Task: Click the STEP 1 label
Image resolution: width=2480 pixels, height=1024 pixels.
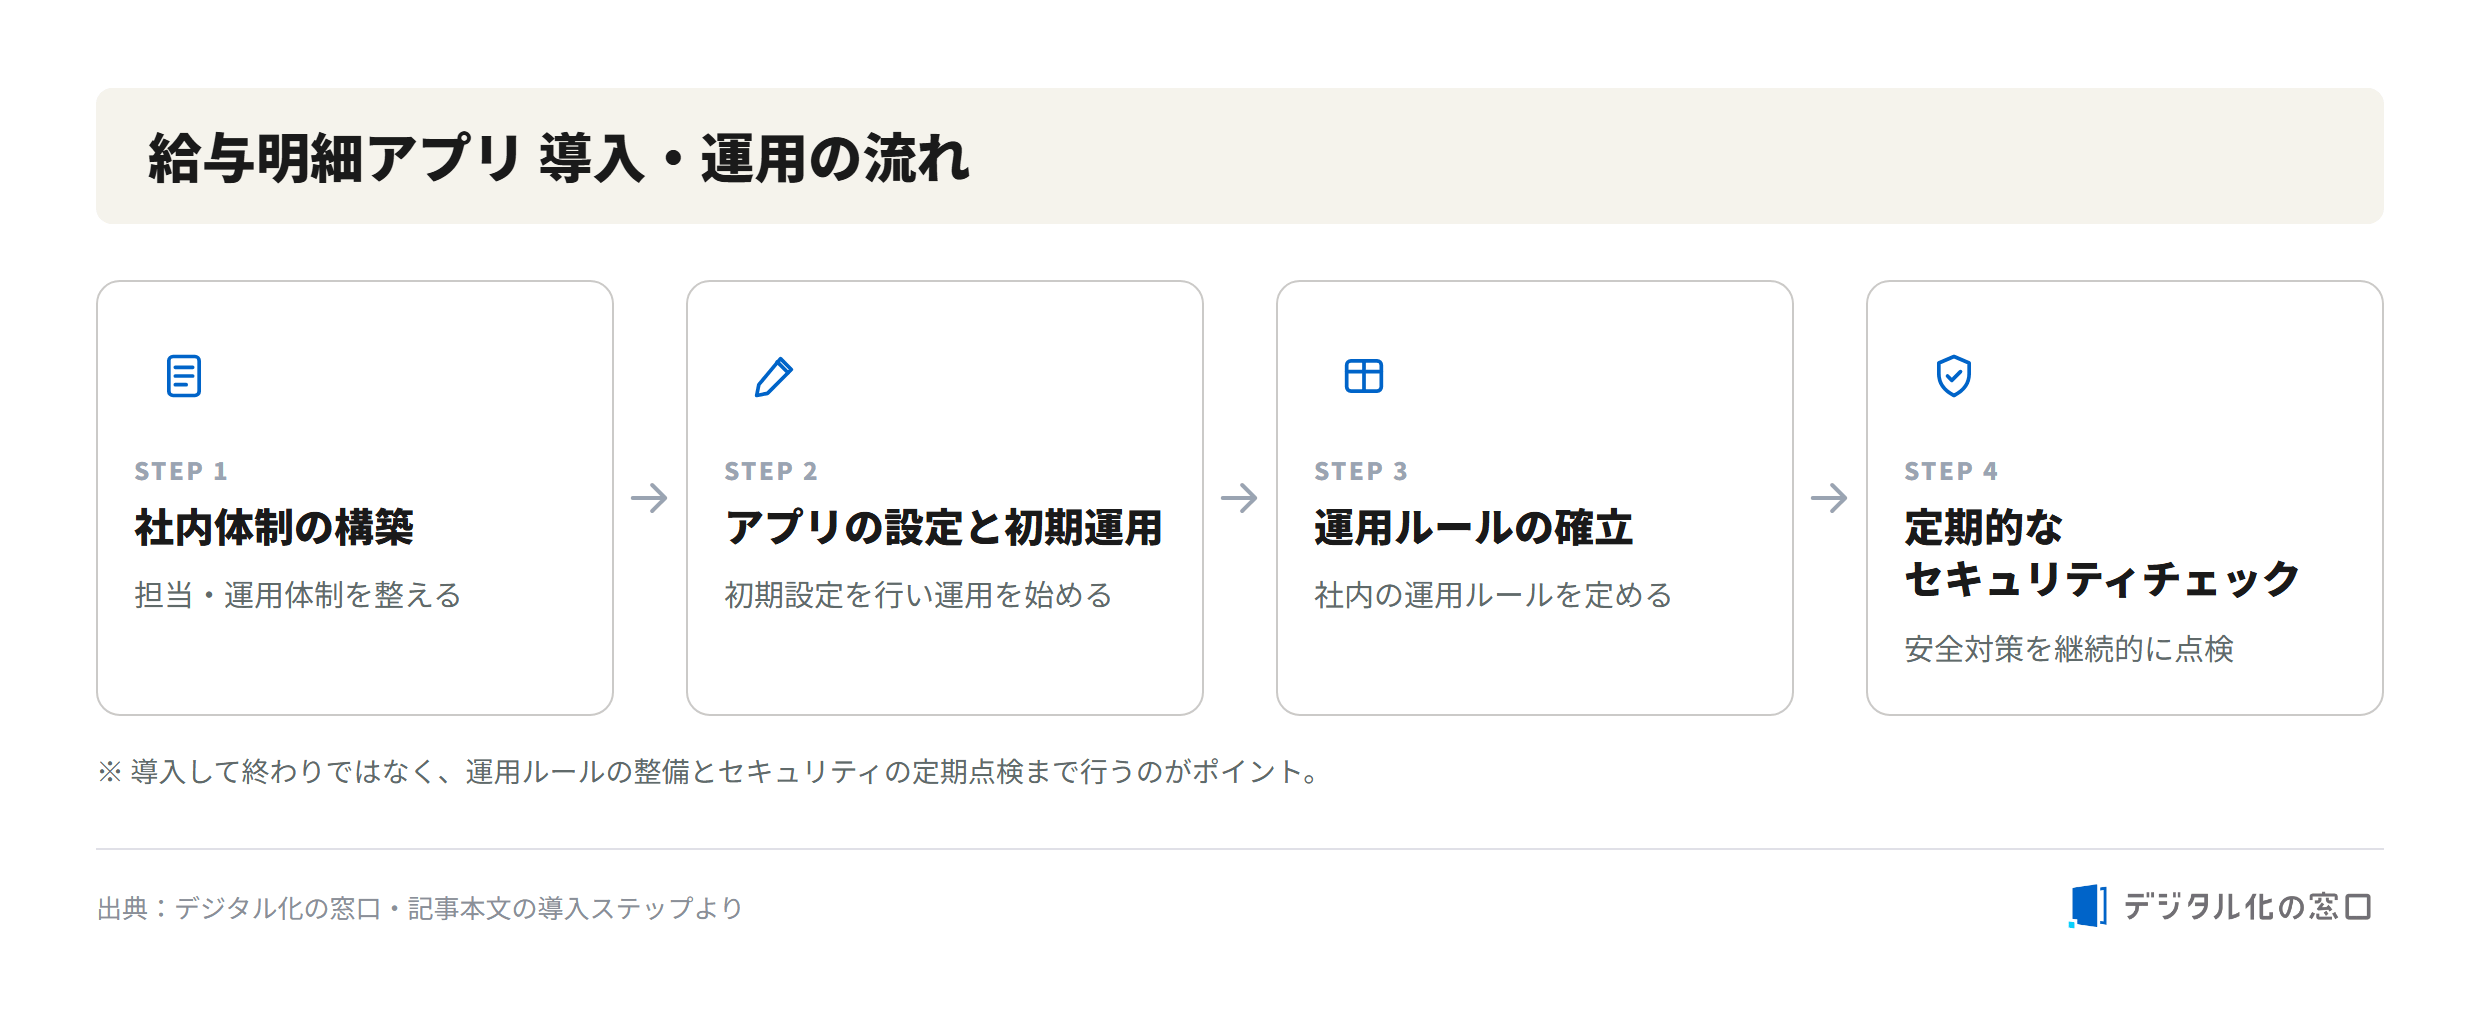Action: point(181,471)
